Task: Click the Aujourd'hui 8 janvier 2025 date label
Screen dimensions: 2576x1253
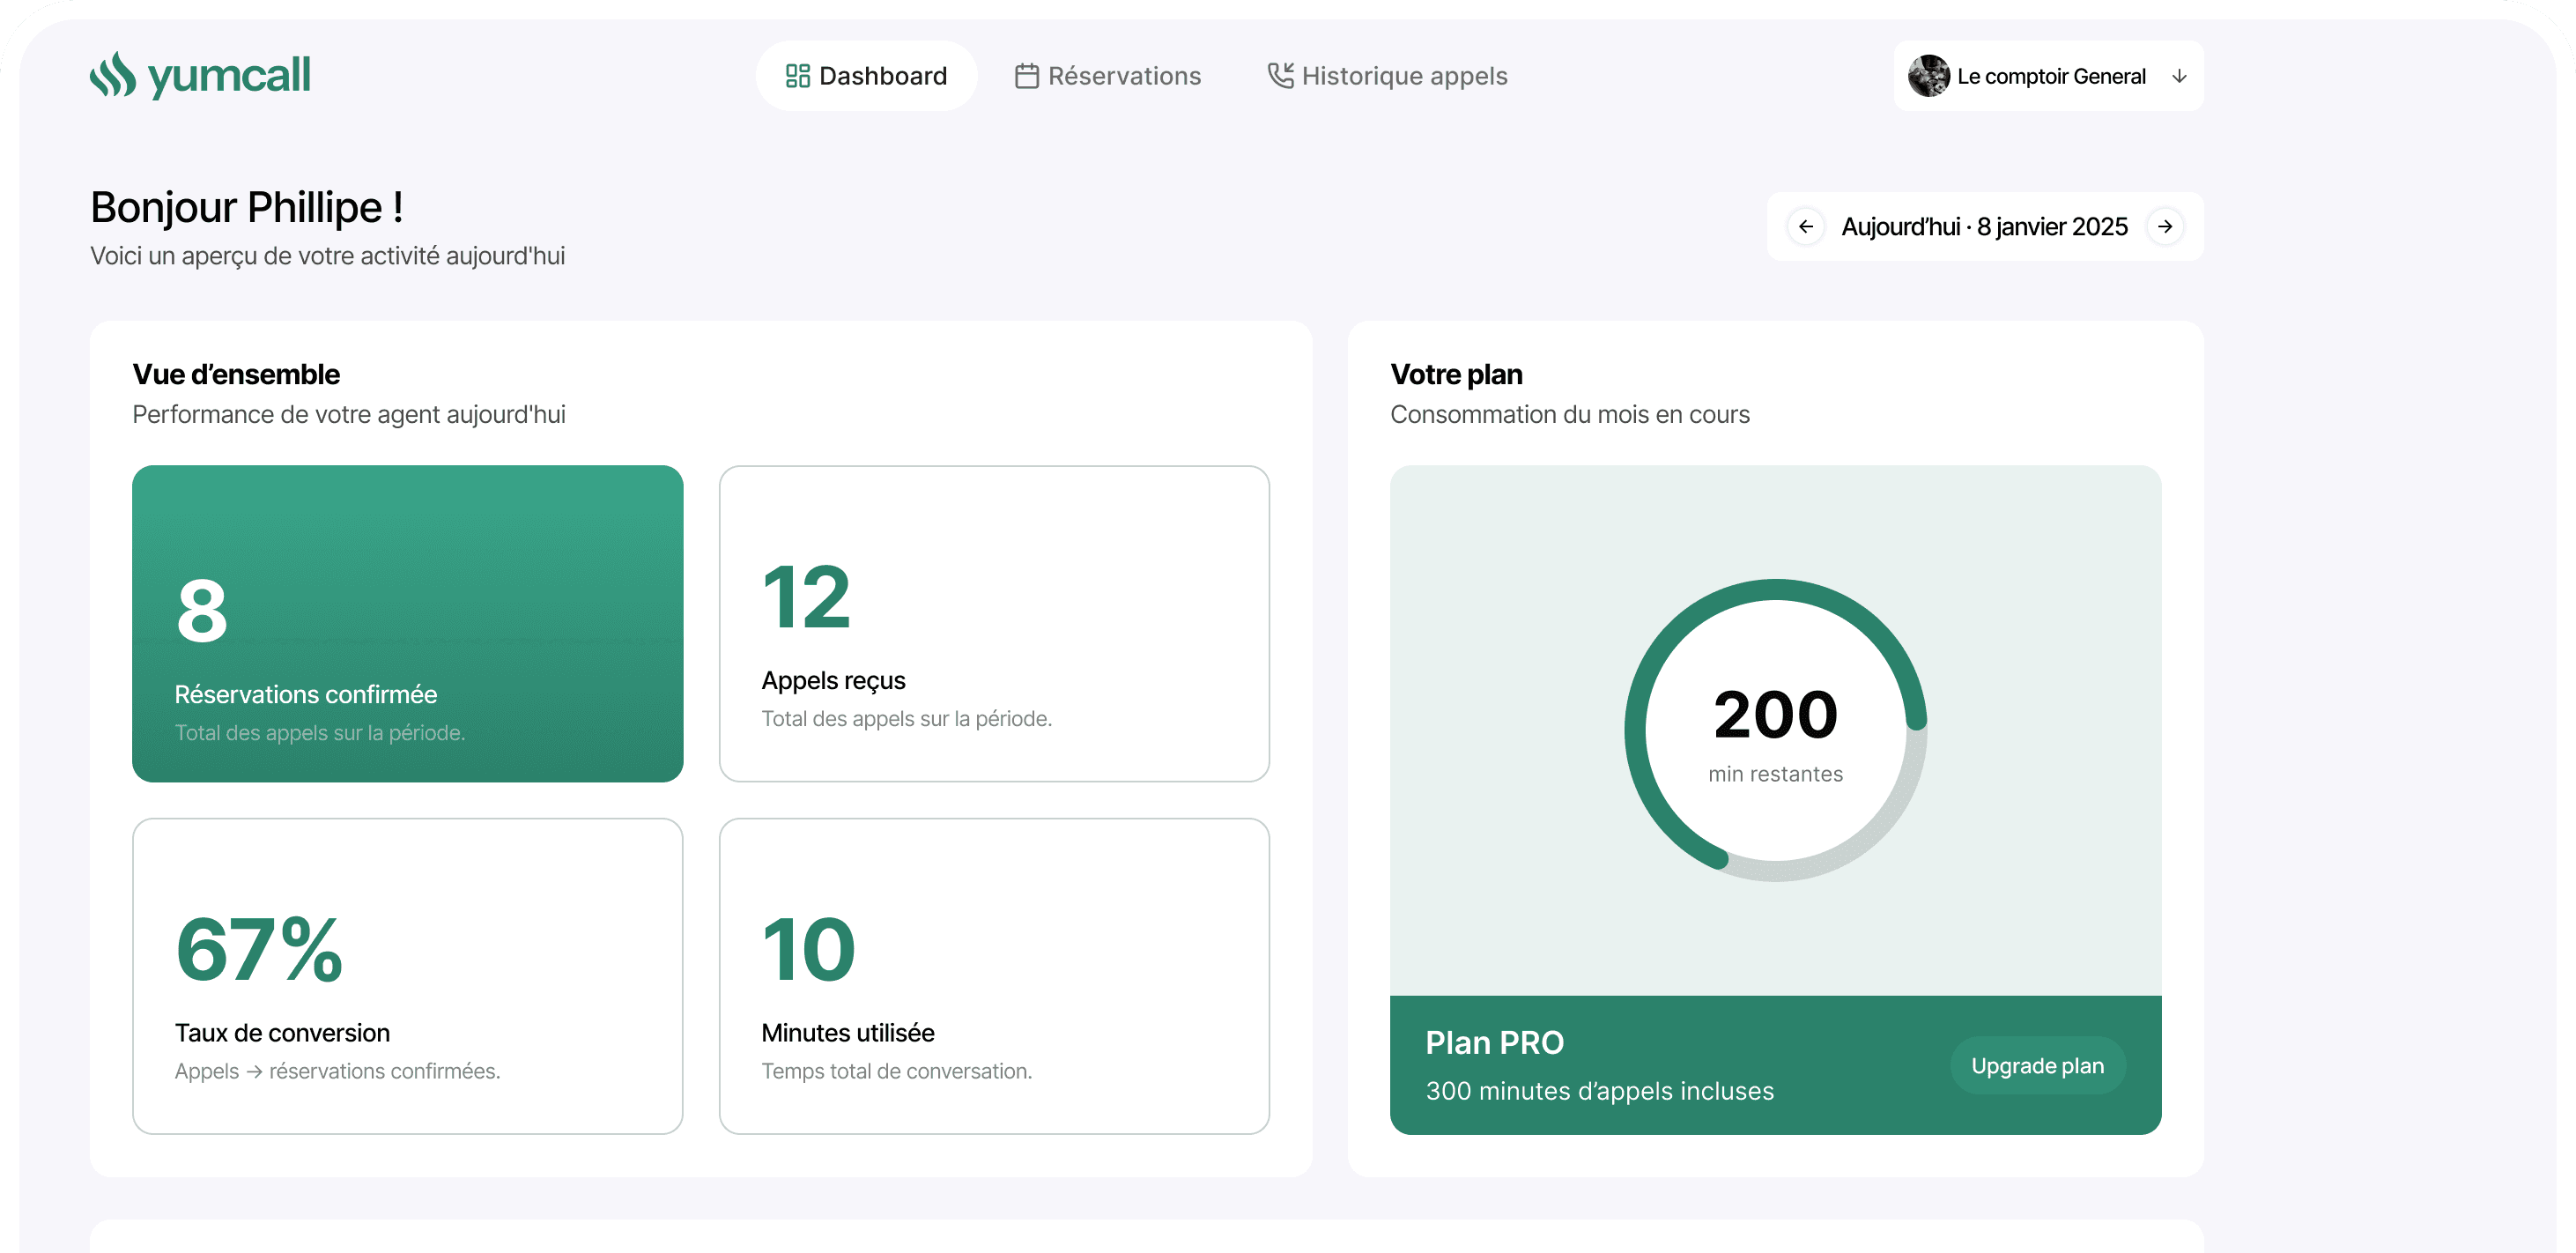Action: tap(1984, 227)
